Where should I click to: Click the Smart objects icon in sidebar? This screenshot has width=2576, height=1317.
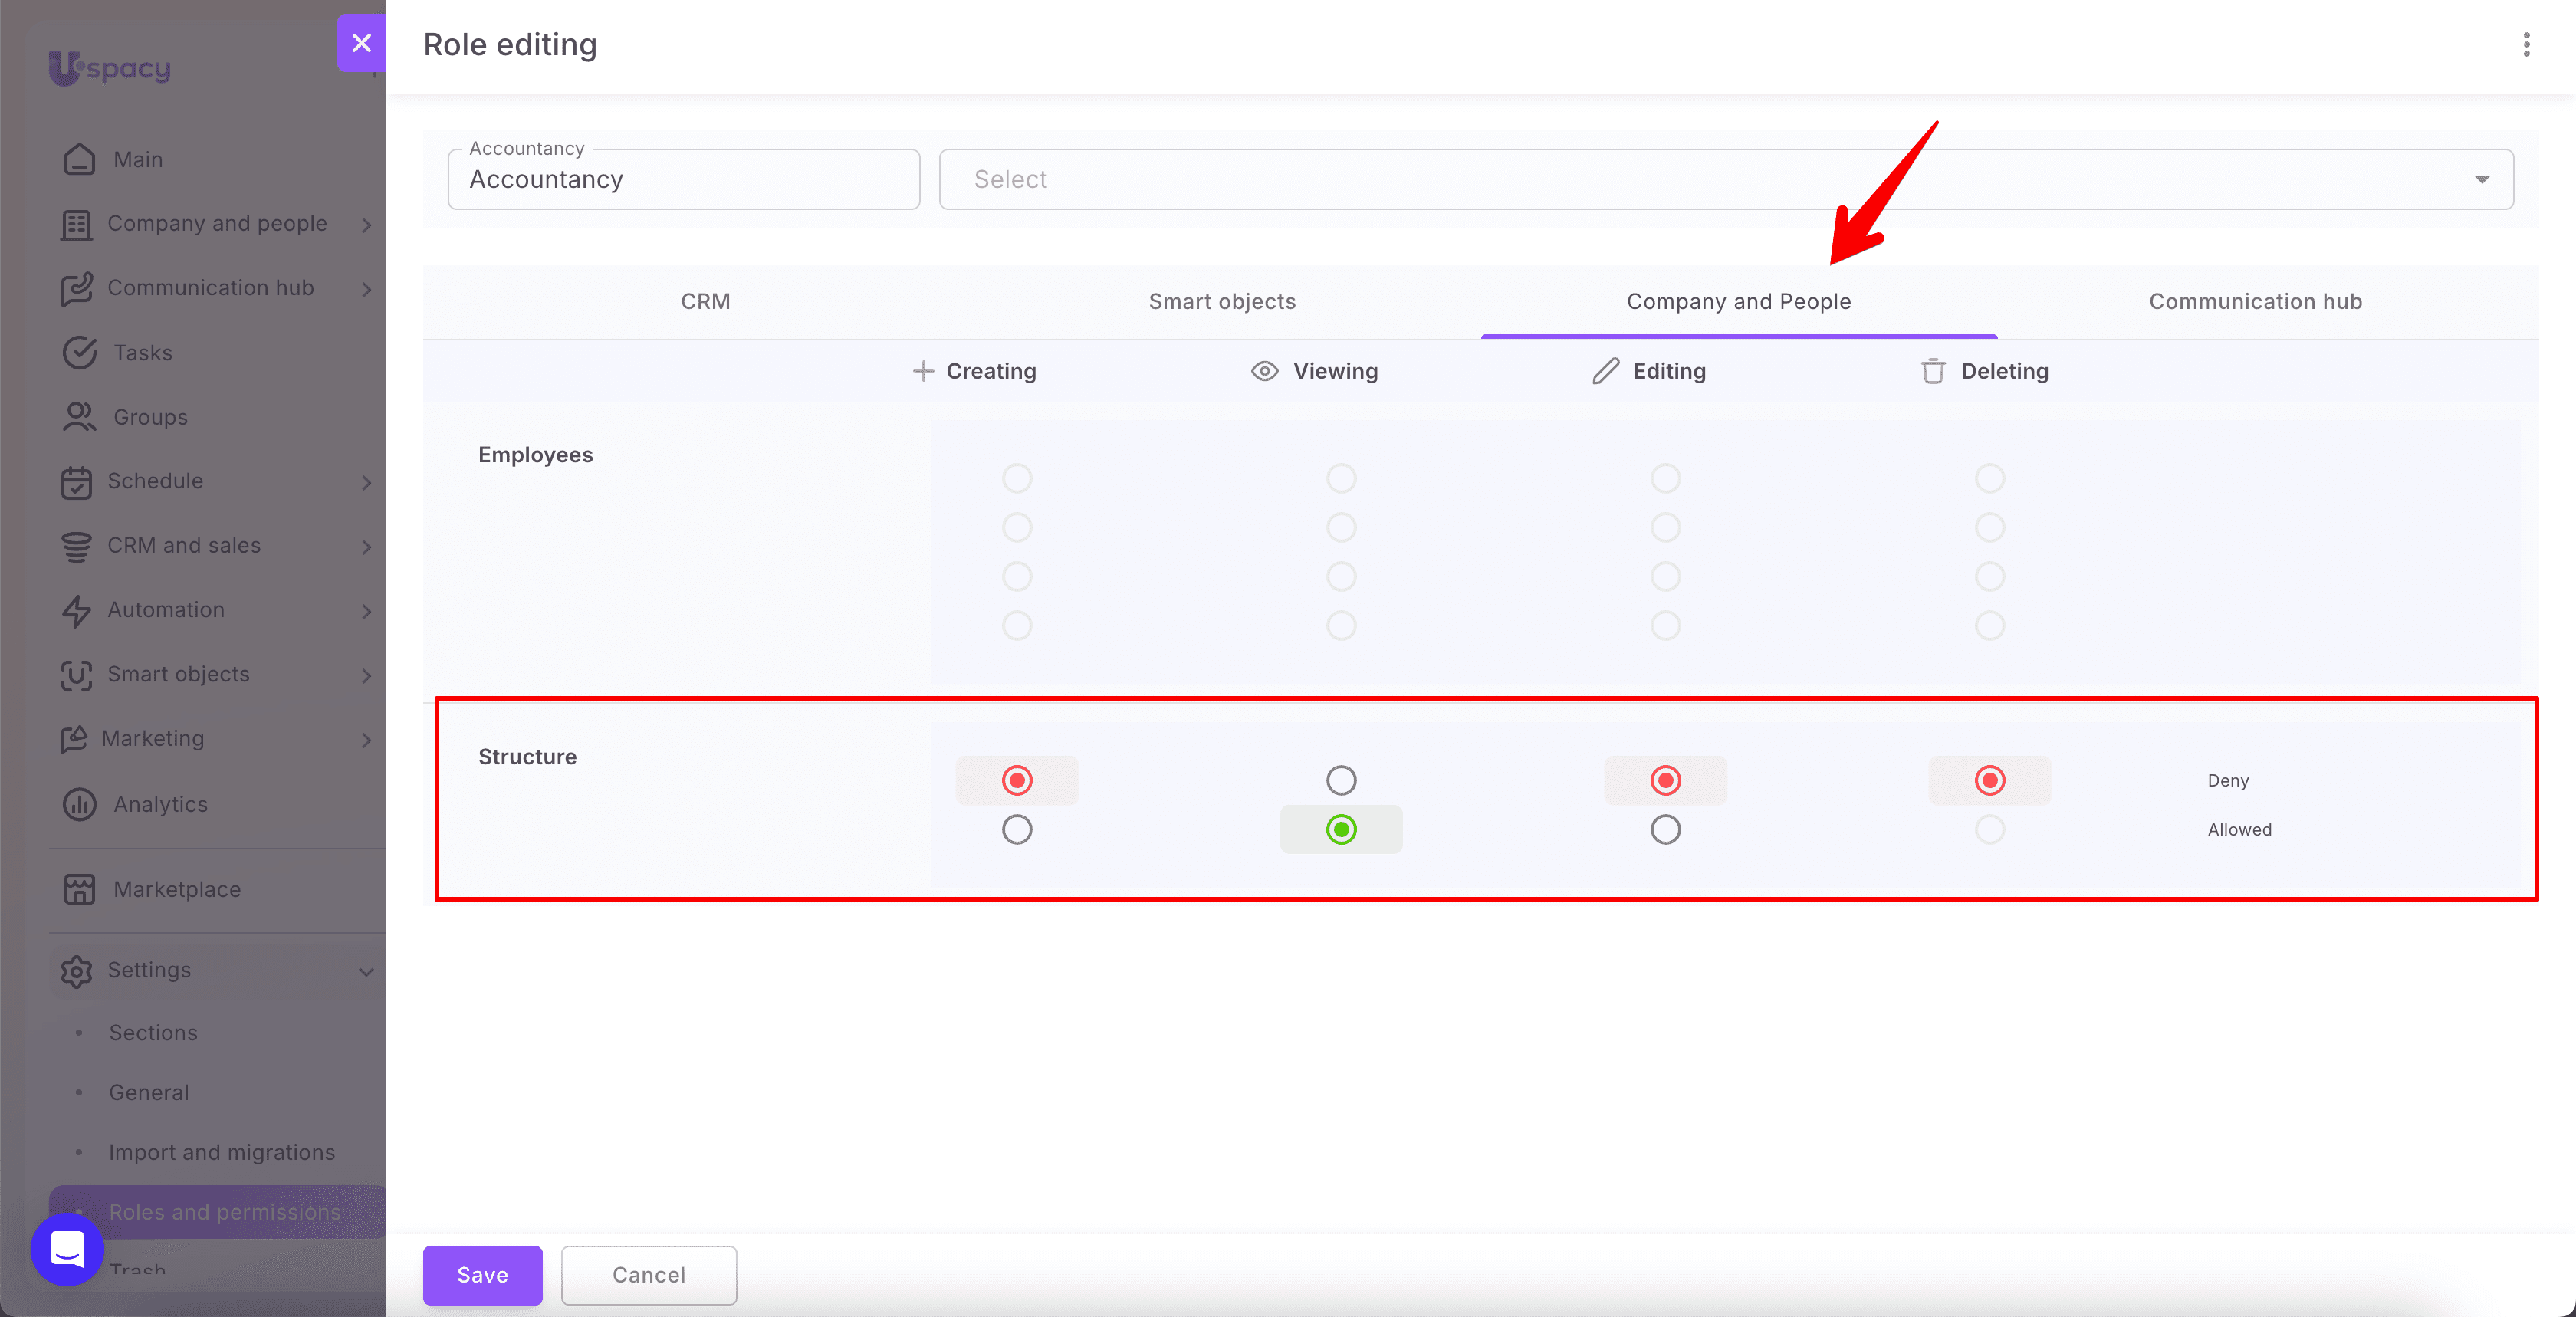pos(76,674)
